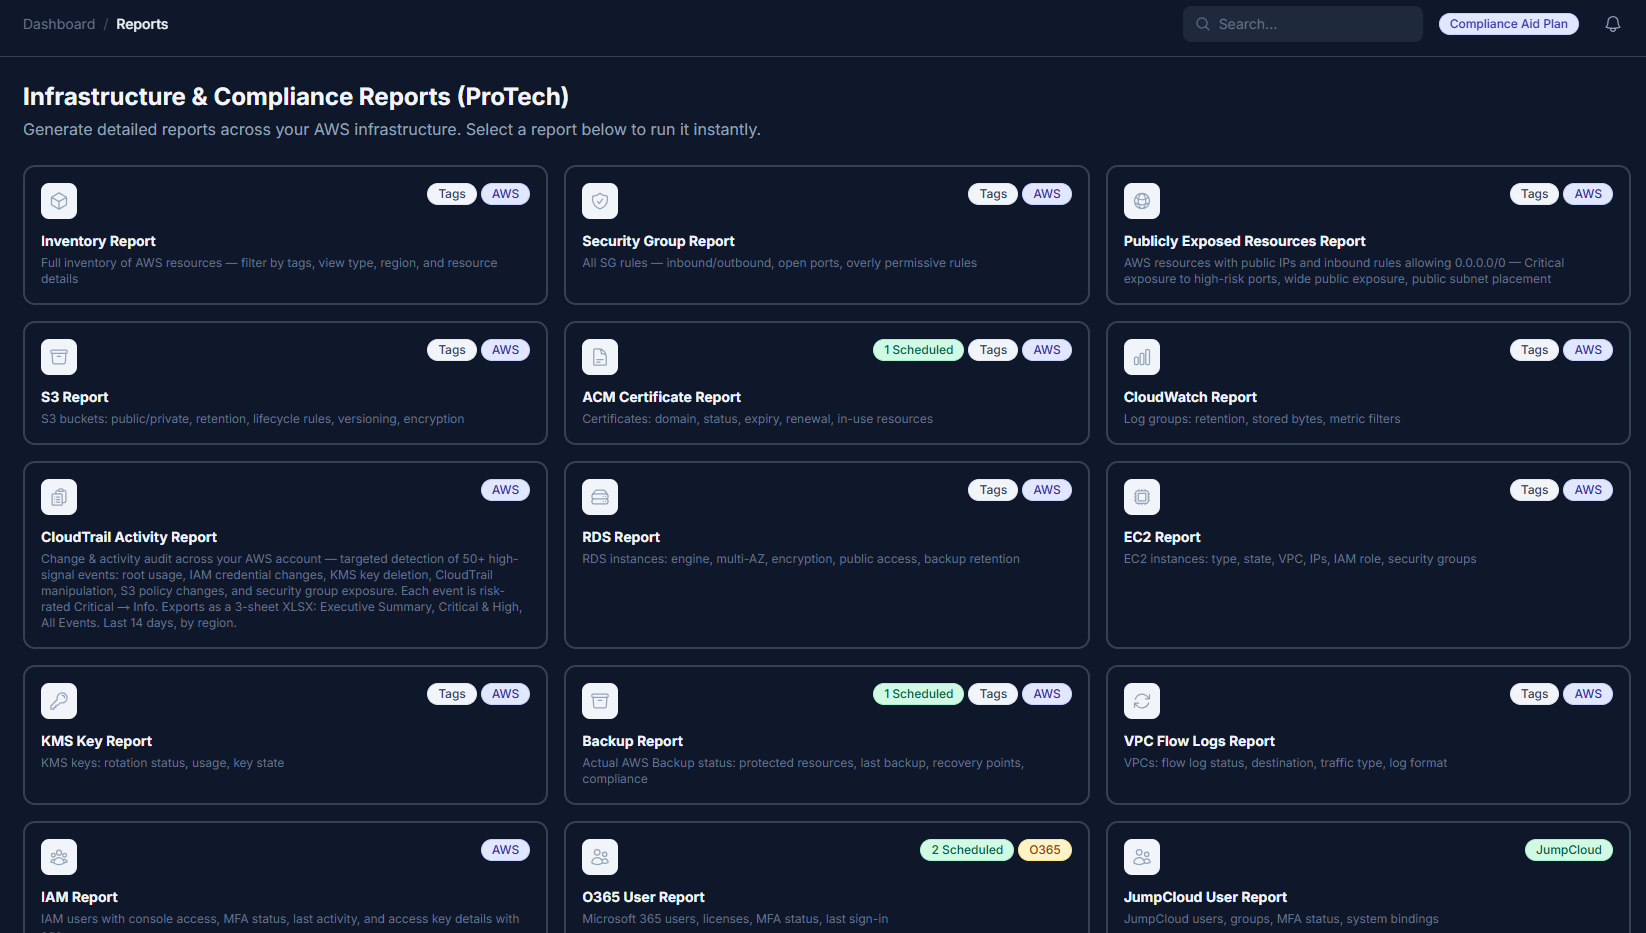
Task: Click the 'RDS instances: engine, multi-AZ' description
Action: pyautogui.click(x=801, y=559)
